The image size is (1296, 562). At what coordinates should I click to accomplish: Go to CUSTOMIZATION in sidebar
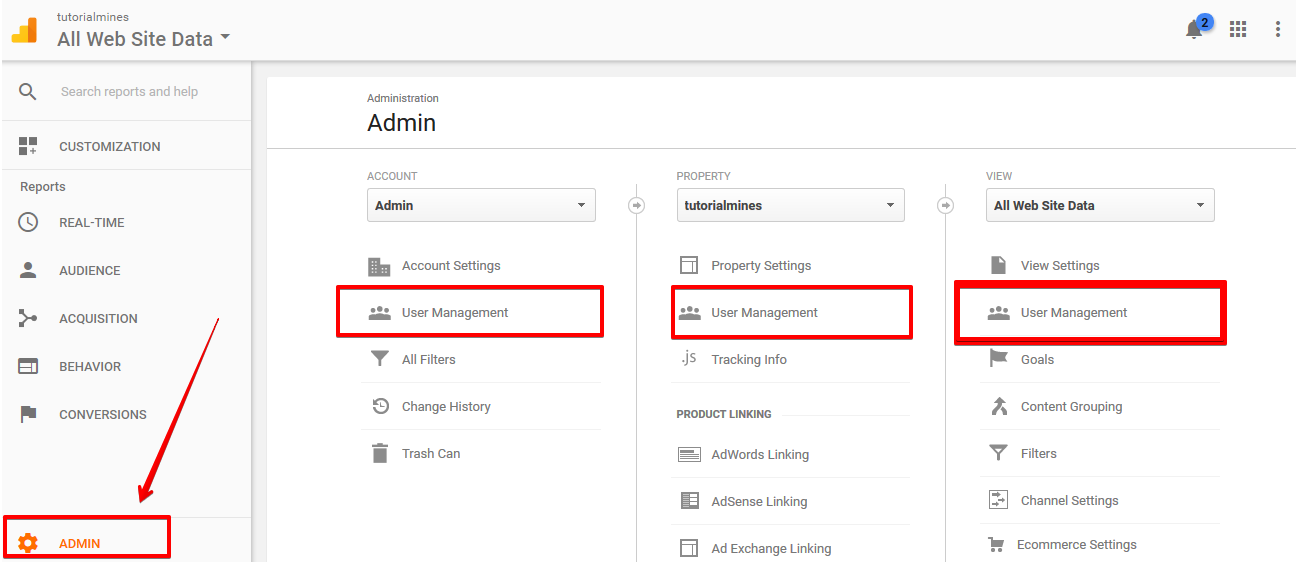[109, 146]
